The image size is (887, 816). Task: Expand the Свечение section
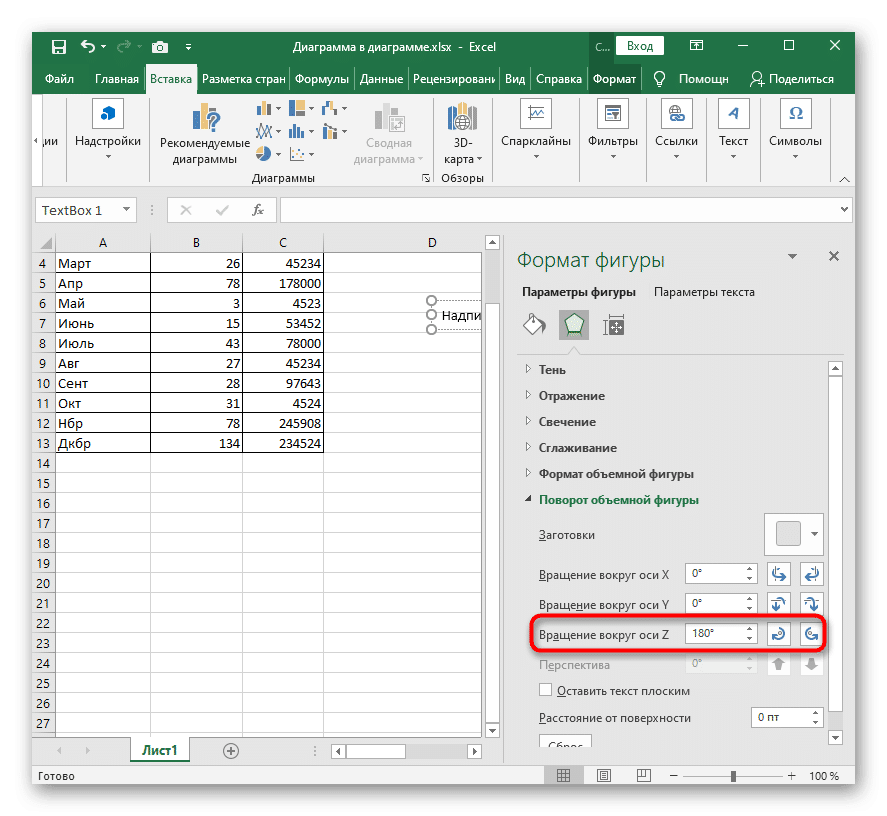point(566,422)
